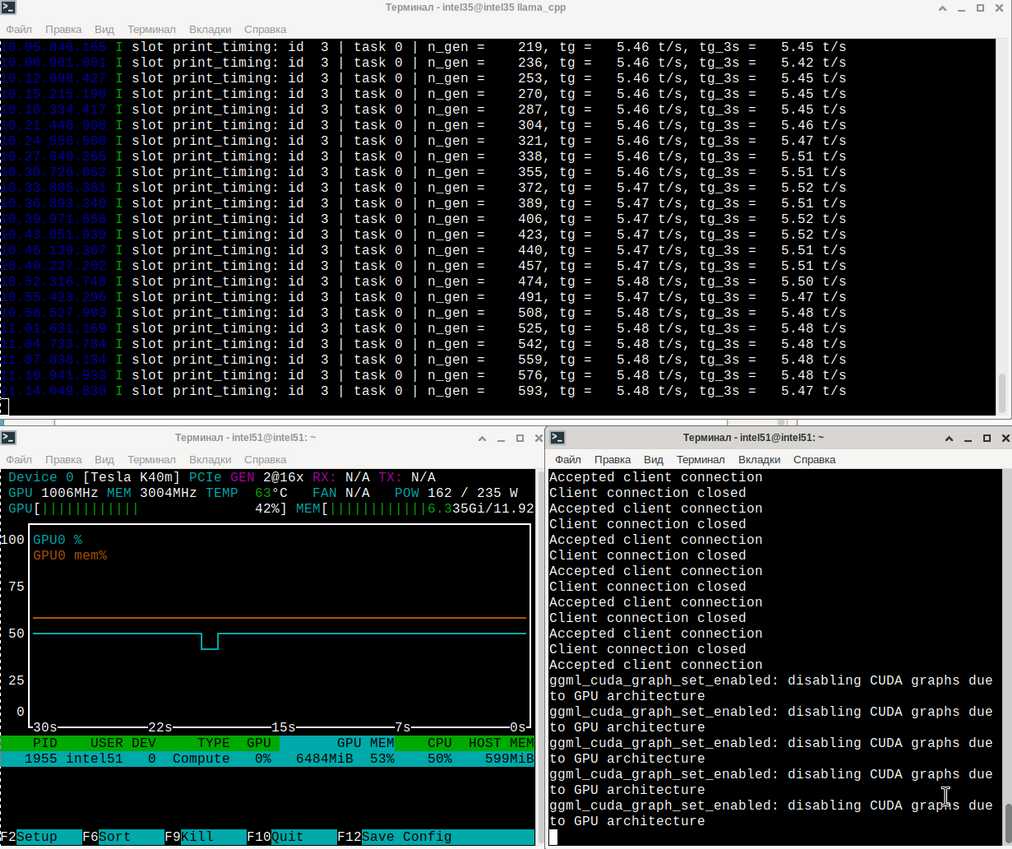The image size is (1012, 849).
Task: Open Вид menu in llama_cpp terminal window
Action: pyautogui.click(x=104, y=29)
